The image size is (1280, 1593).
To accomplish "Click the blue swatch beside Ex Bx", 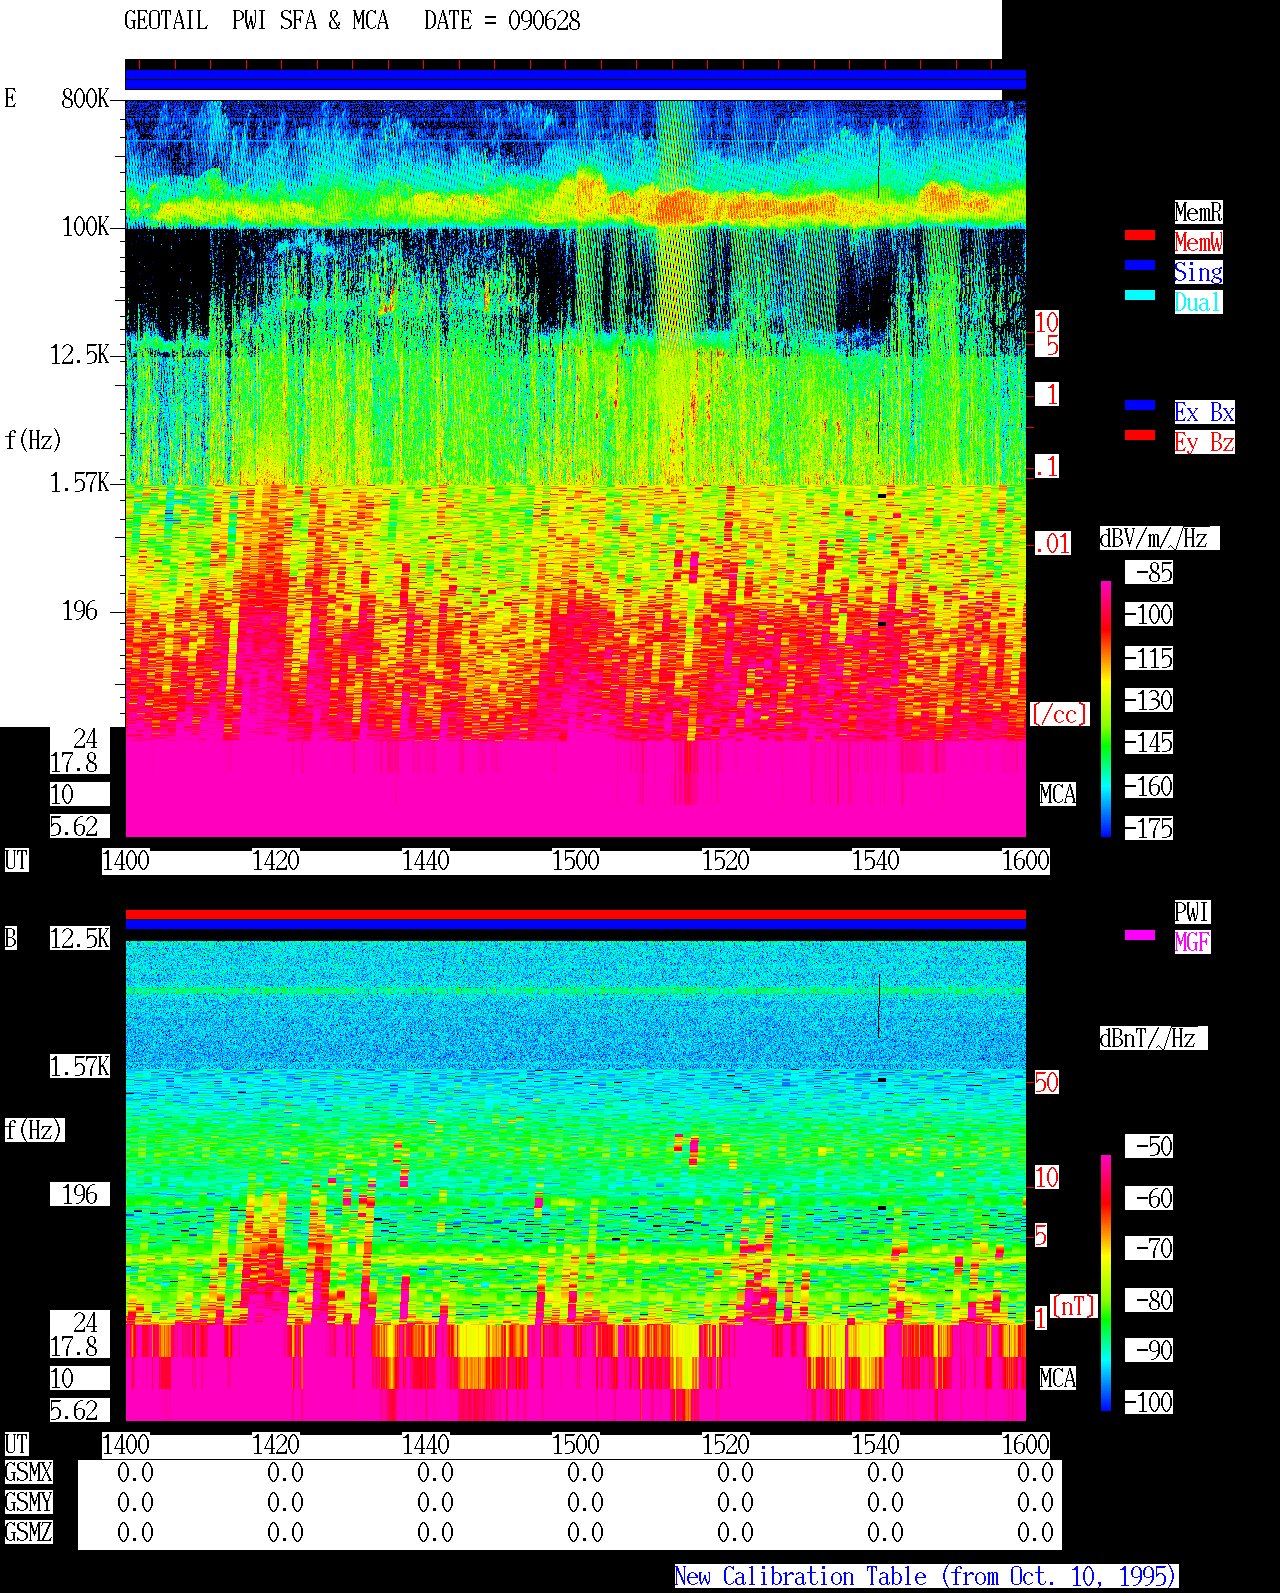I will click(x=1140, y=405).
